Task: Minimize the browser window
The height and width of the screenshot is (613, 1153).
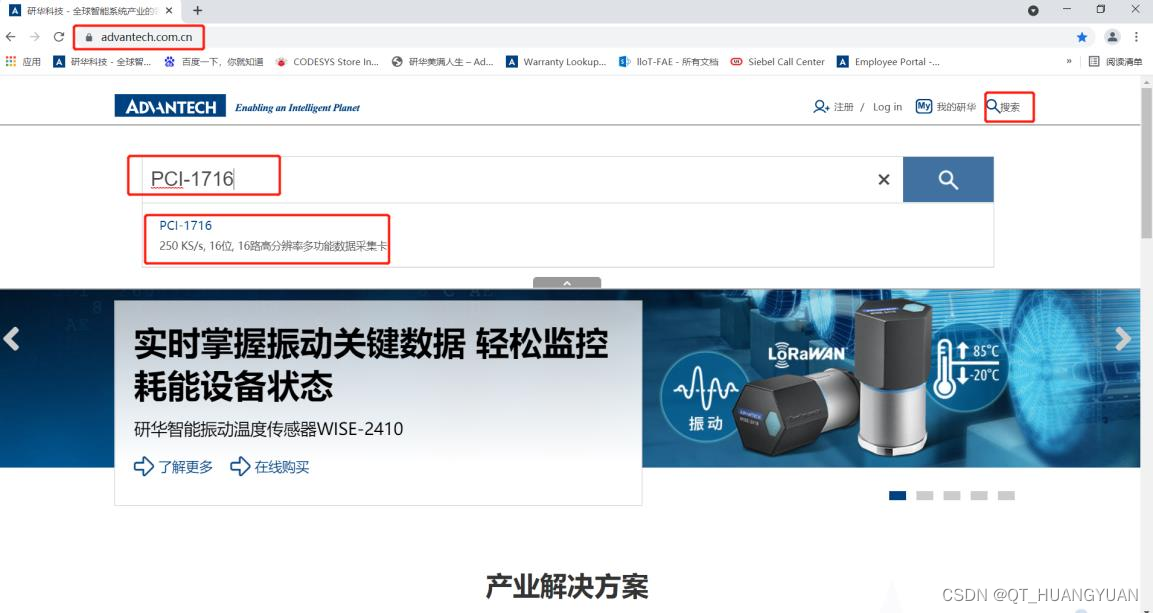Action: point(1067,10)
